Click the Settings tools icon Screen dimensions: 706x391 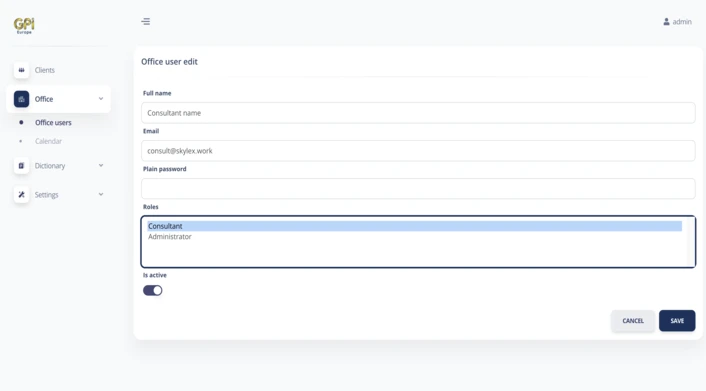21,195
